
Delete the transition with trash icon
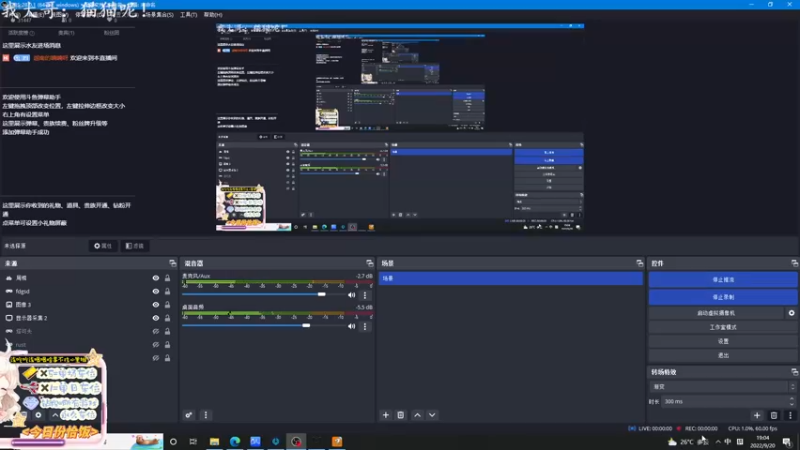774,415
